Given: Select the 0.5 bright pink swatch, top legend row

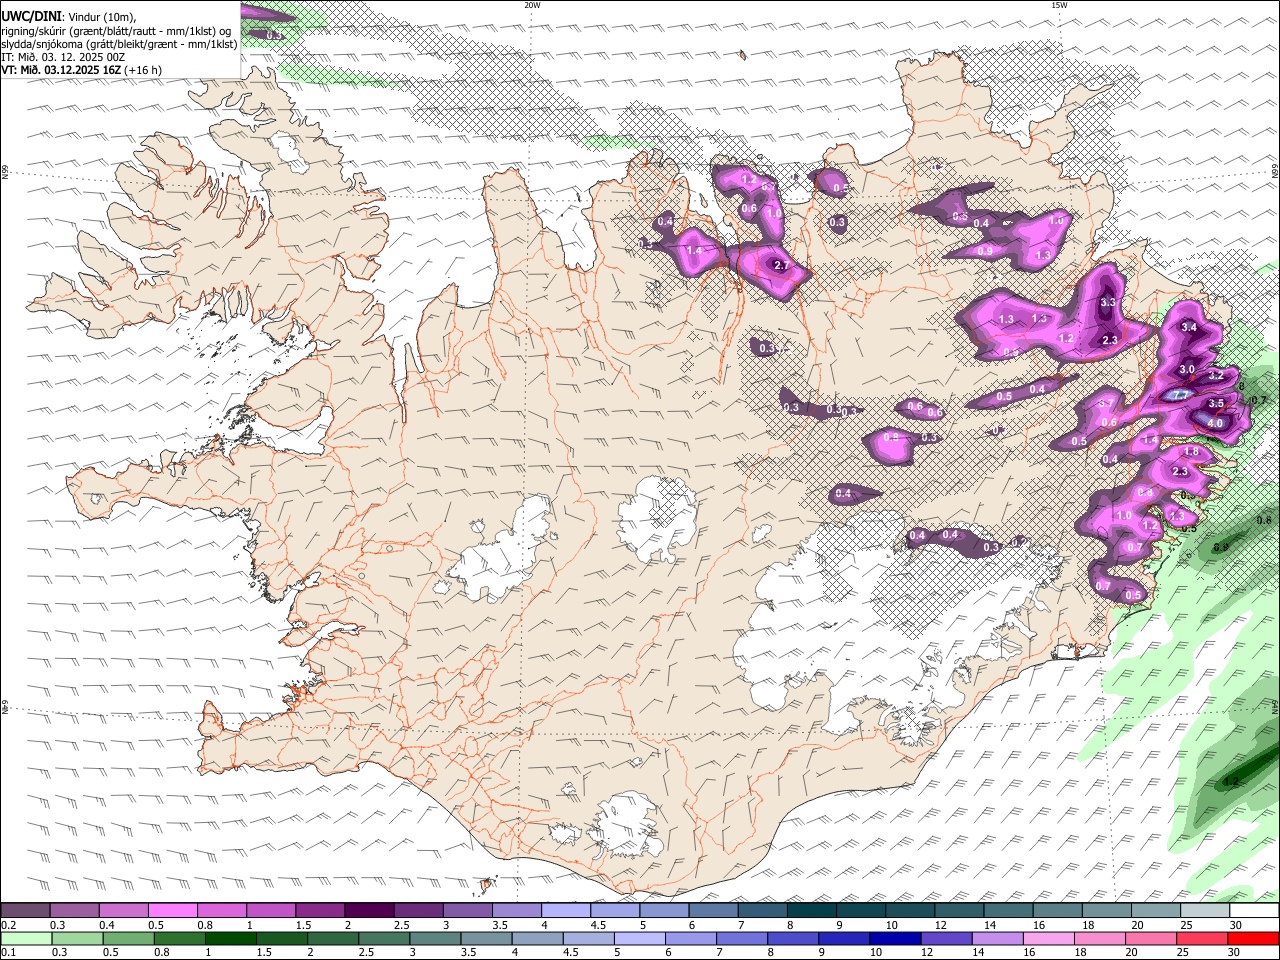Looking at the screenshot, I should click(172, 911).
